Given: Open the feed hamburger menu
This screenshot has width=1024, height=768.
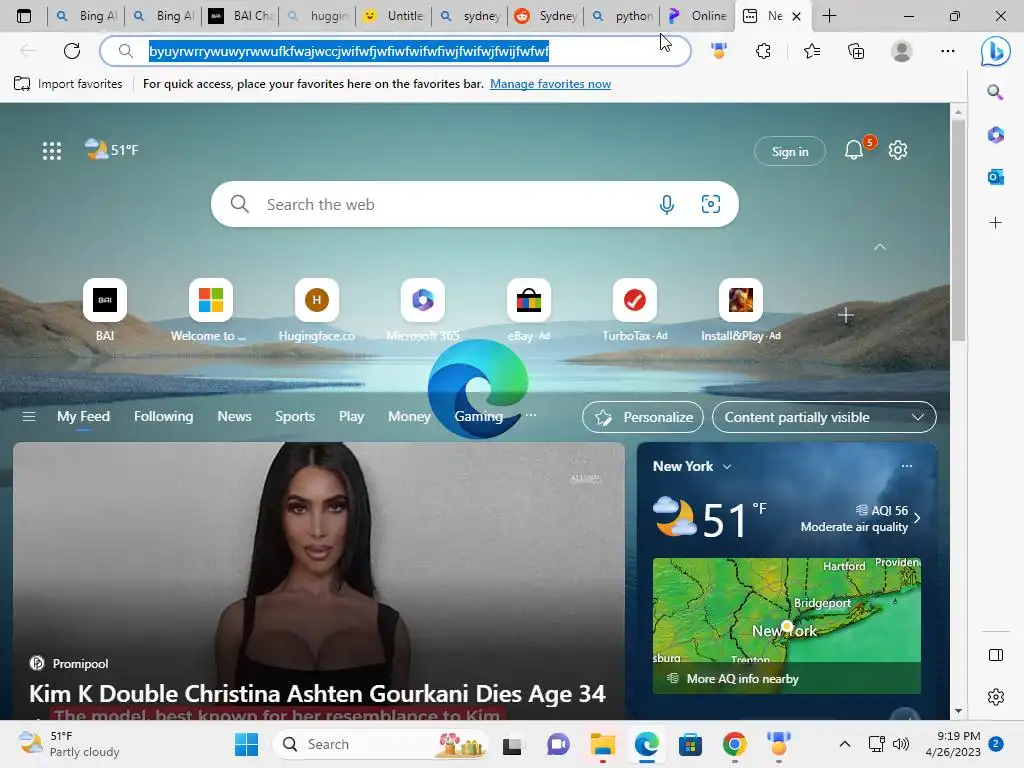Looking at the screenshot, I should (29, 417).
